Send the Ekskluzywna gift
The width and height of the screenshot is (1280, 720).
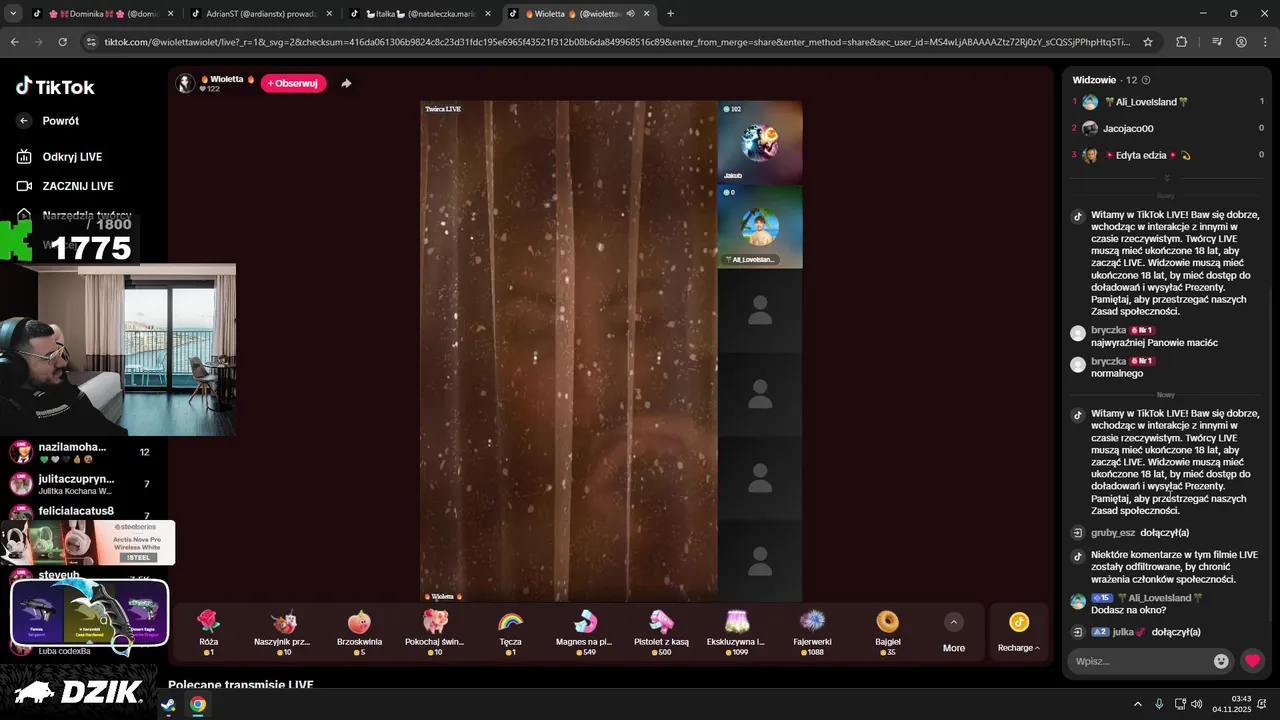pyautogui.click(x=736, y=632)
